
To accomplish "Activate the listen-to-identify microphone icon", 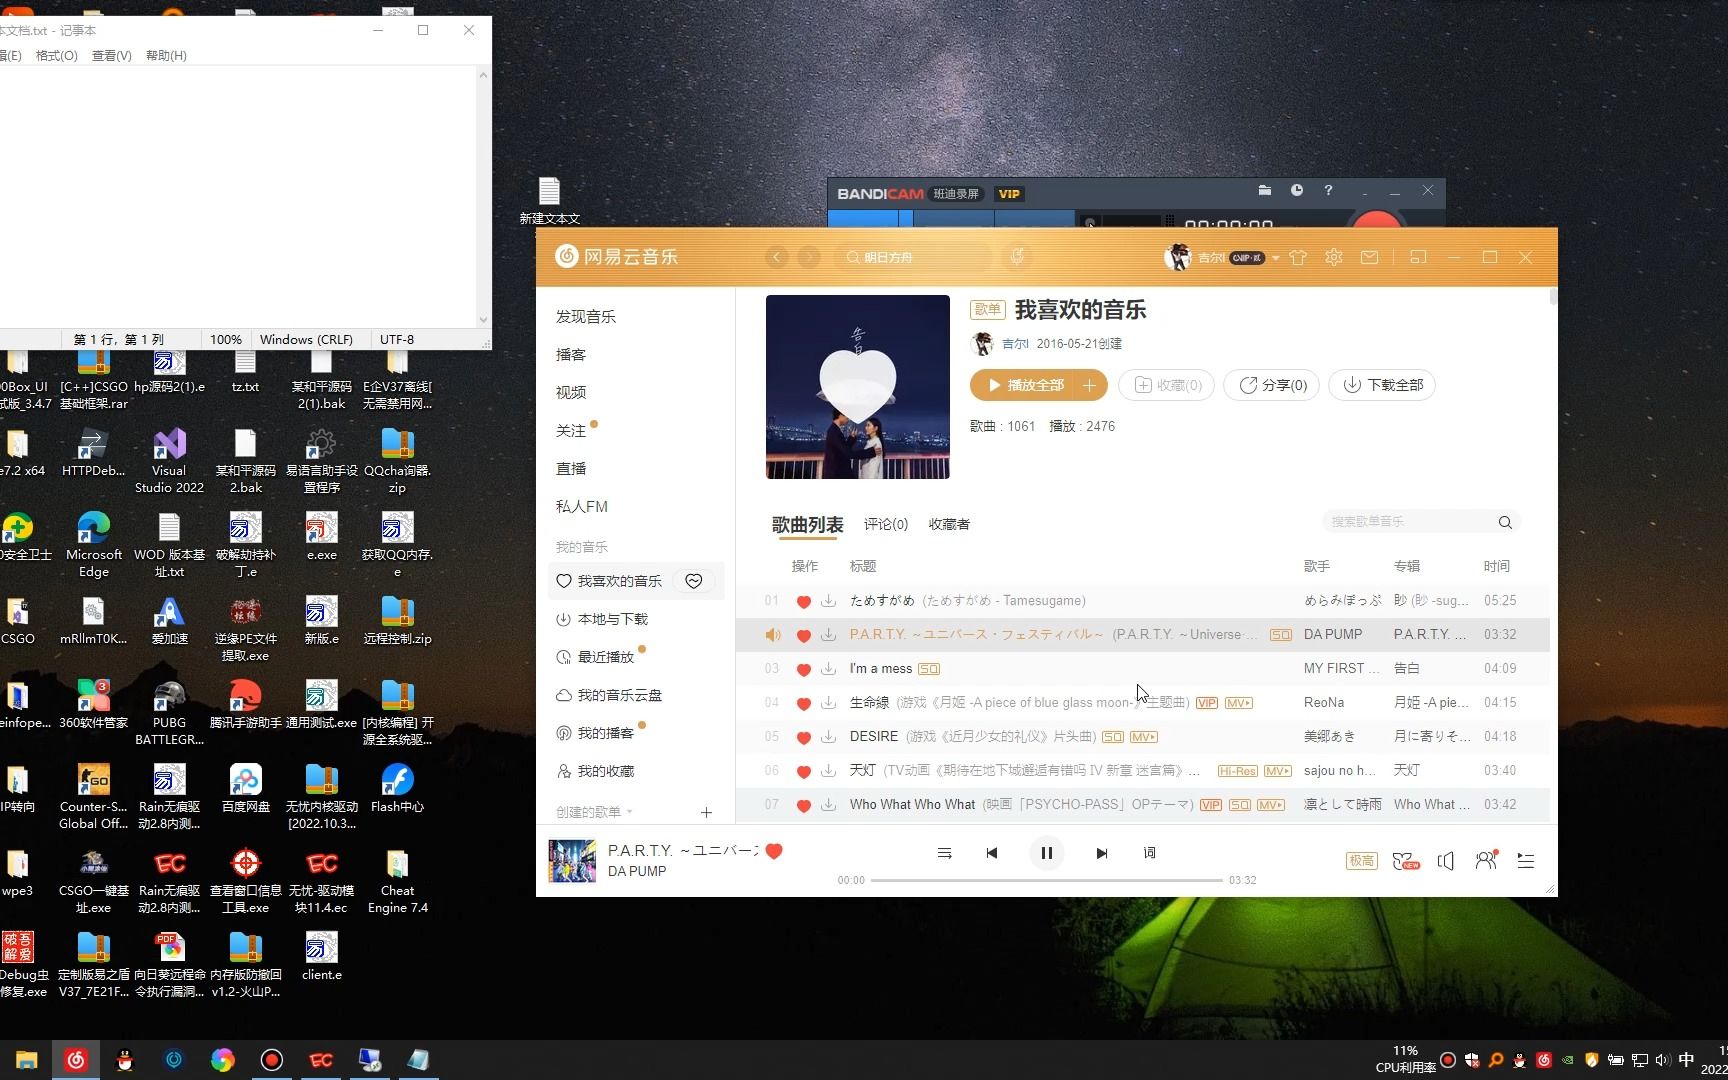I will (x=1017, y=257).
